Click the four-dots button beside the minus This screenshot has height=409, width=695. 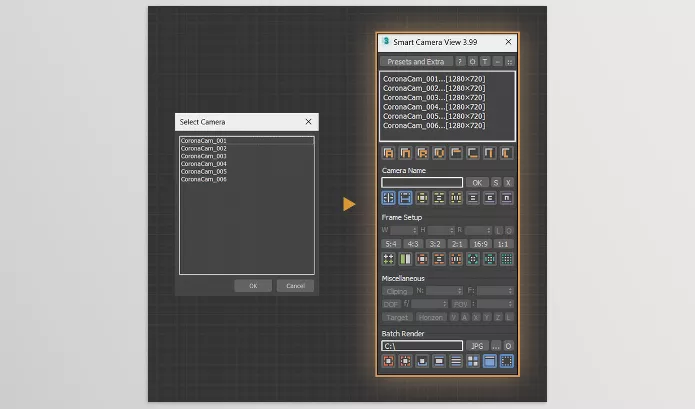tap(510, 62)
